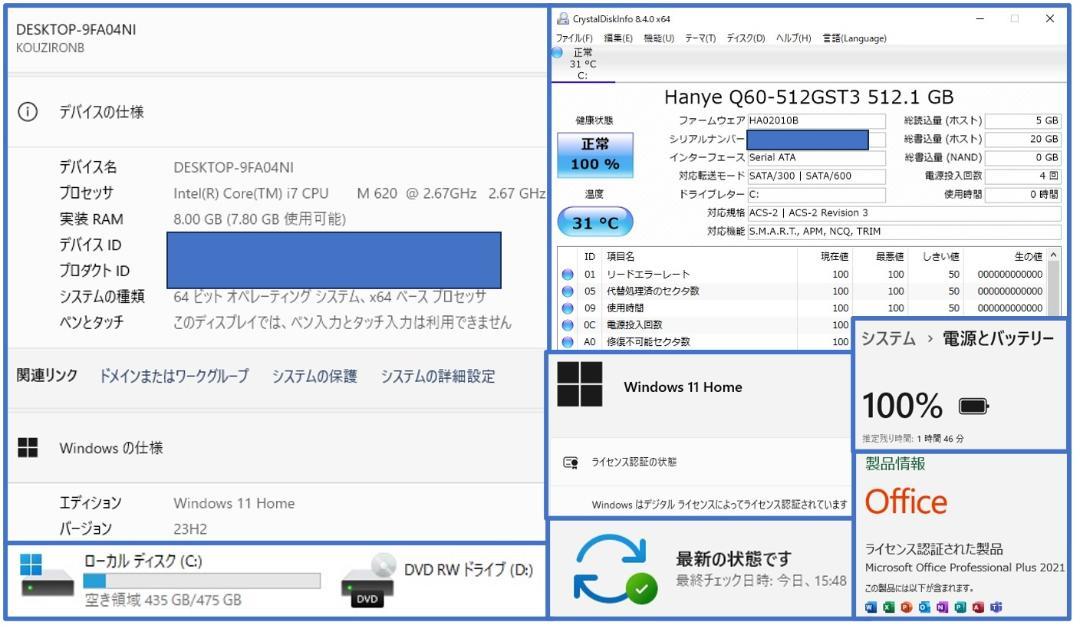The height and width of the screenshot is (632, 1080).
Task: Click the teal Publisher icon
Action: (x=959, y=607)
